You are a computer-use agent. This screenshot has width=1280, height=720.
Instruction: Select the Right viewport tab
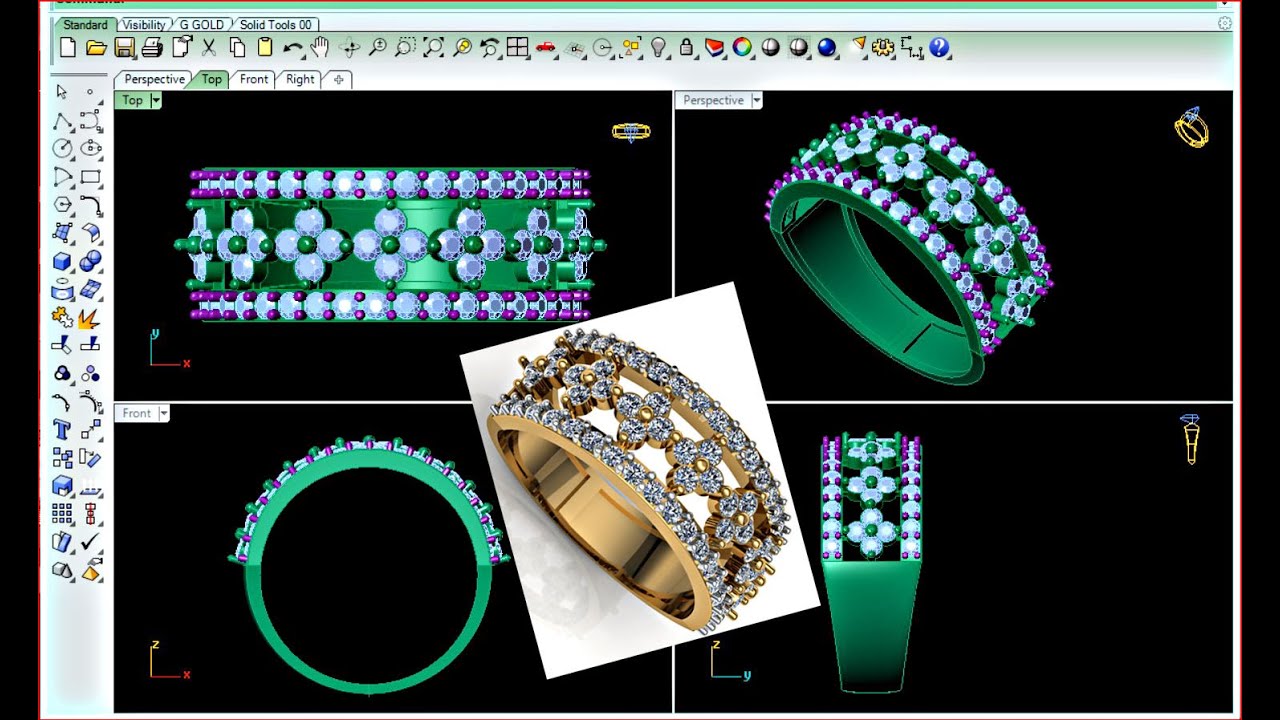click(300, 79)
